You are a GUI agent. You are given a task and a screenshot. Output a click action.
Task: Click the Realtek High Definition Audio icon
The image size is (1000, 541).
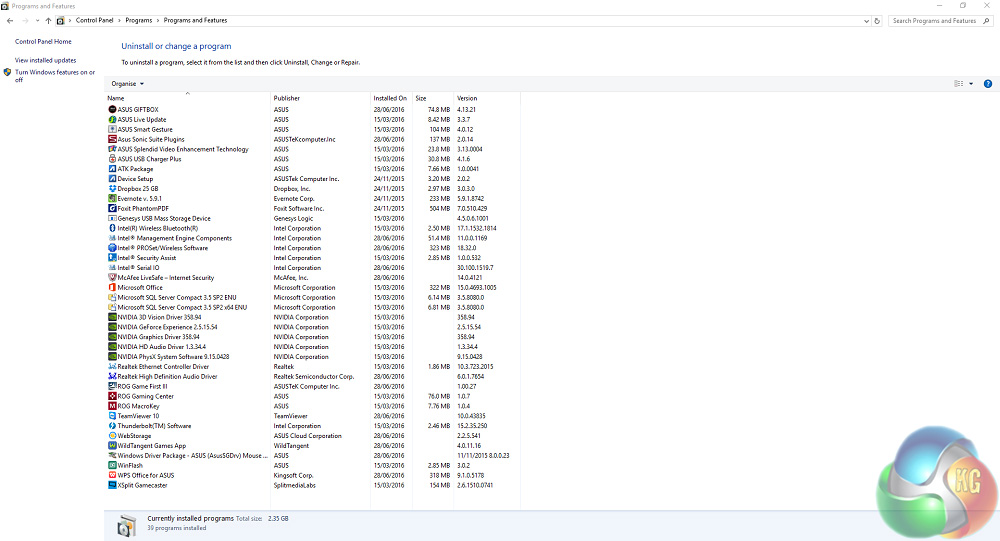pos(112,376)
